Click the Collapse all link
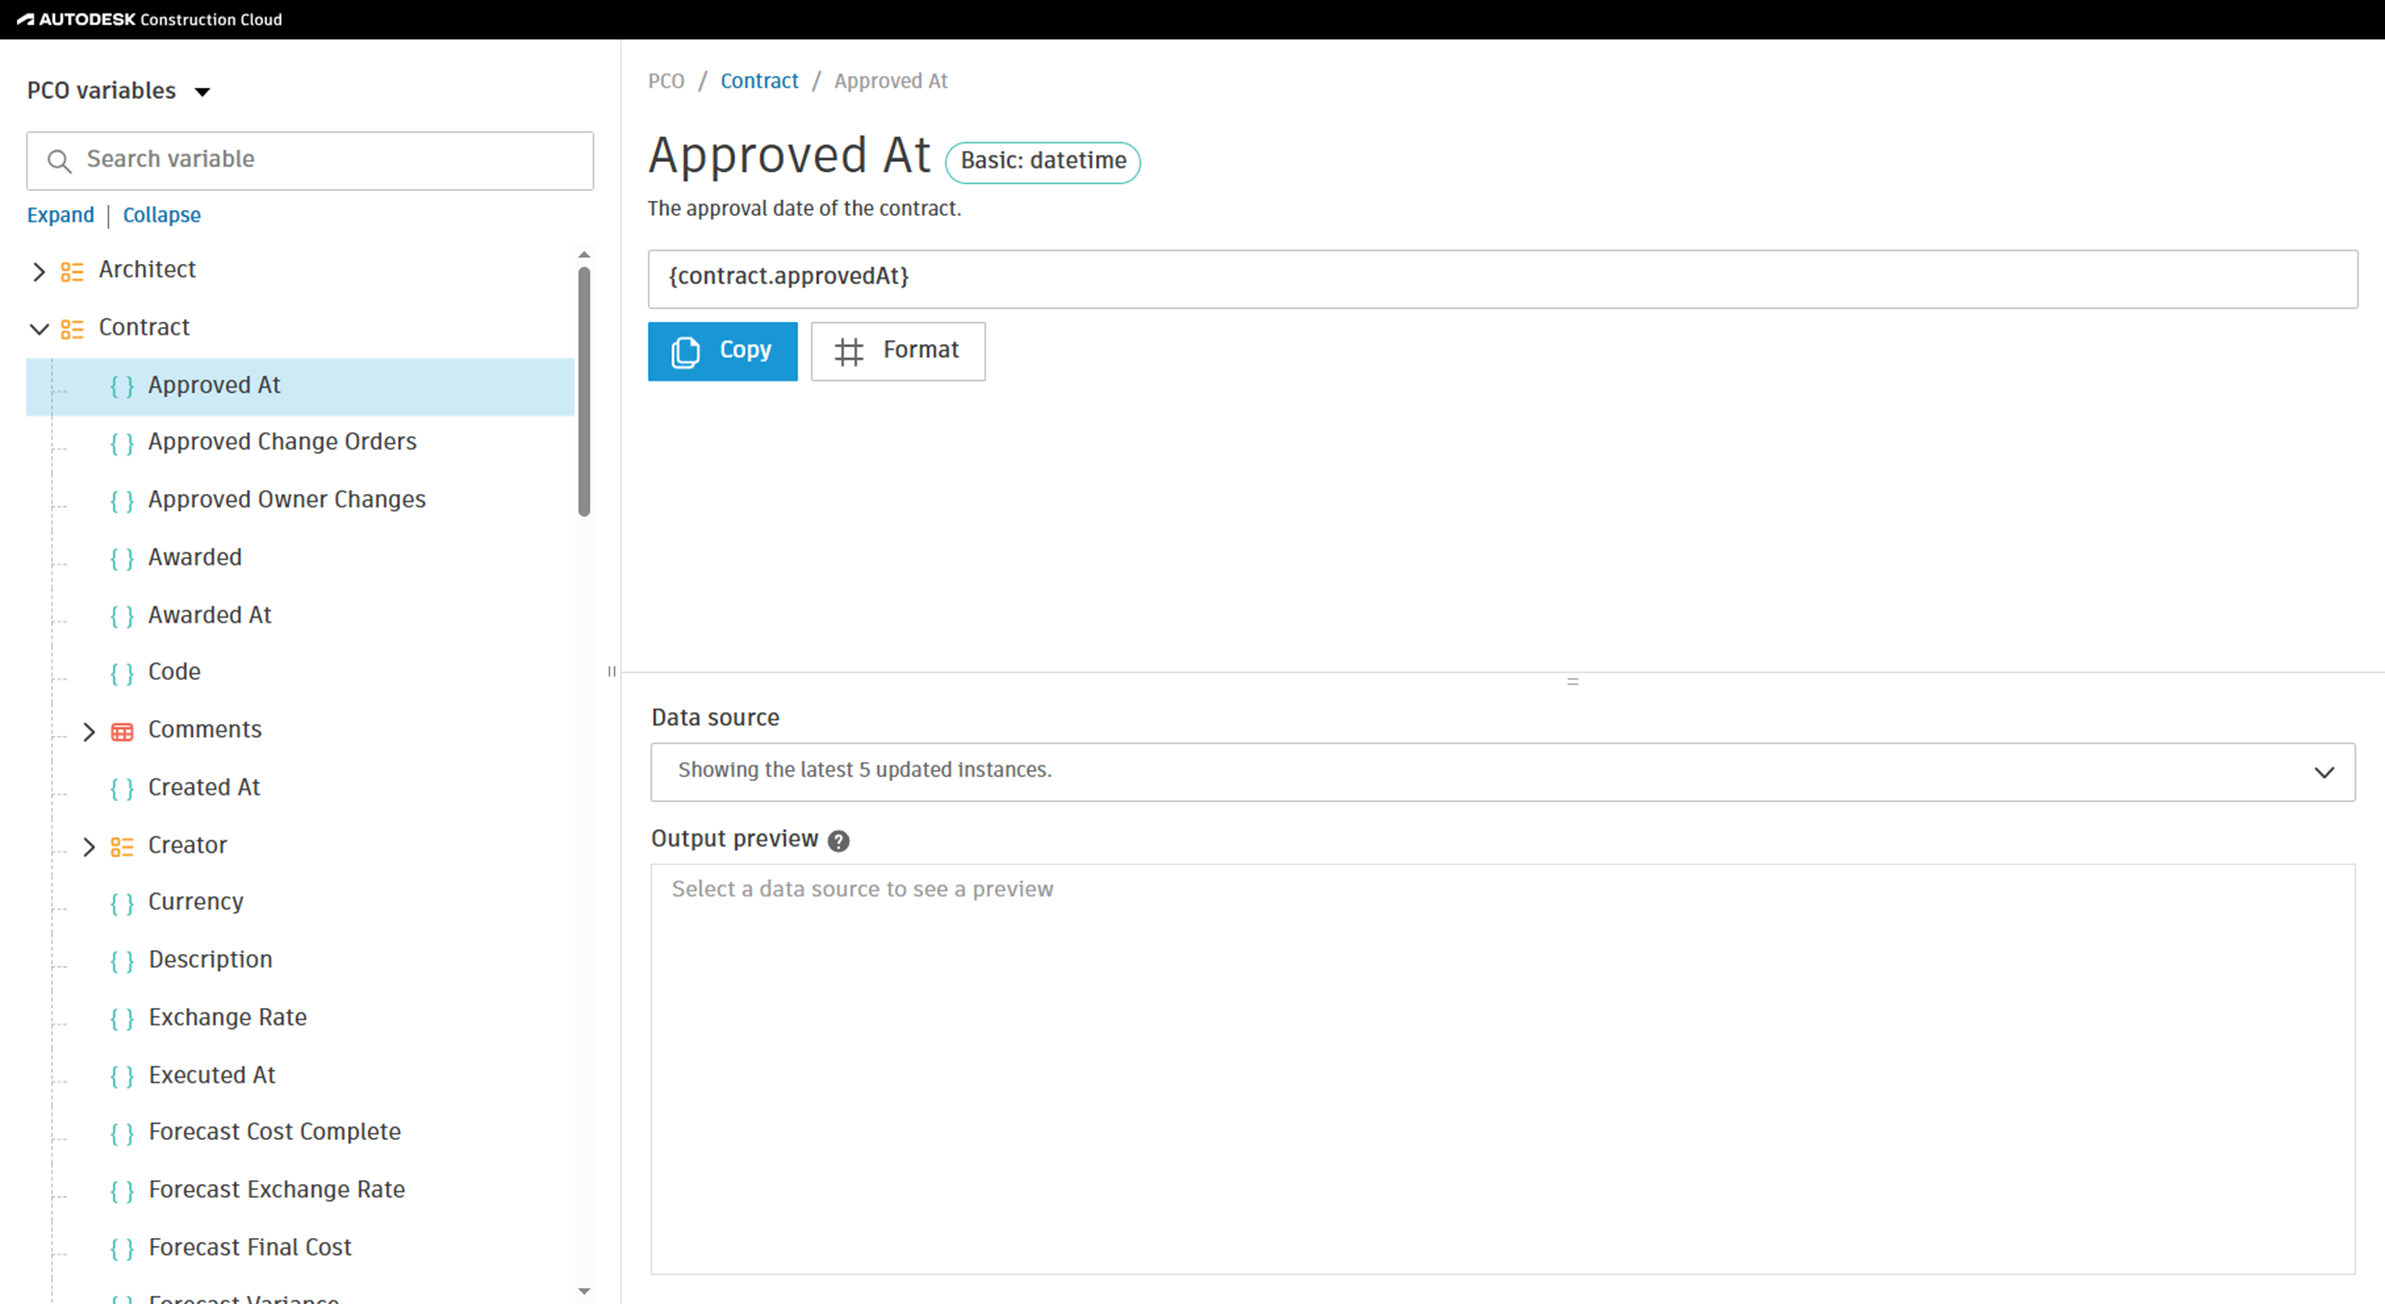The width and height of the screenshot is (2385, 1304). point(161,215)
